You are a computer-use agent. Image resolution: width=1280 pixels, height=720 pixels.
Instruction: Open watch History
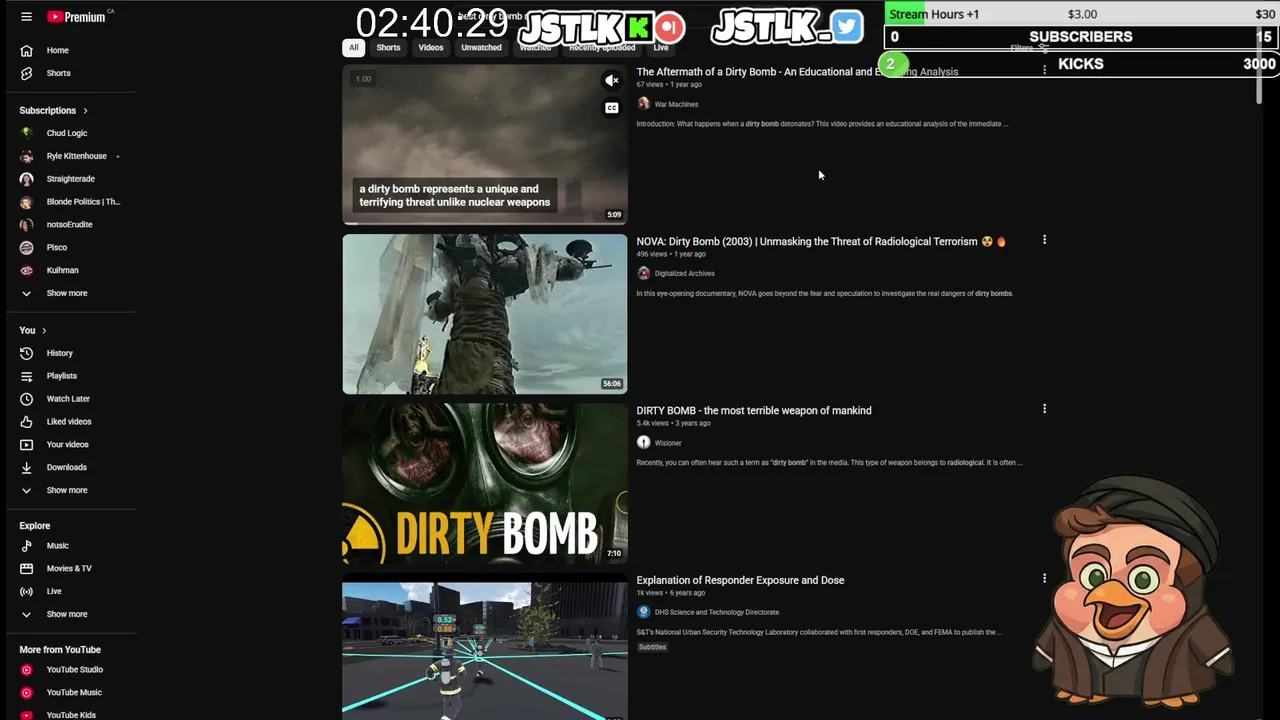pyautogui.click(x=59, y=353)
